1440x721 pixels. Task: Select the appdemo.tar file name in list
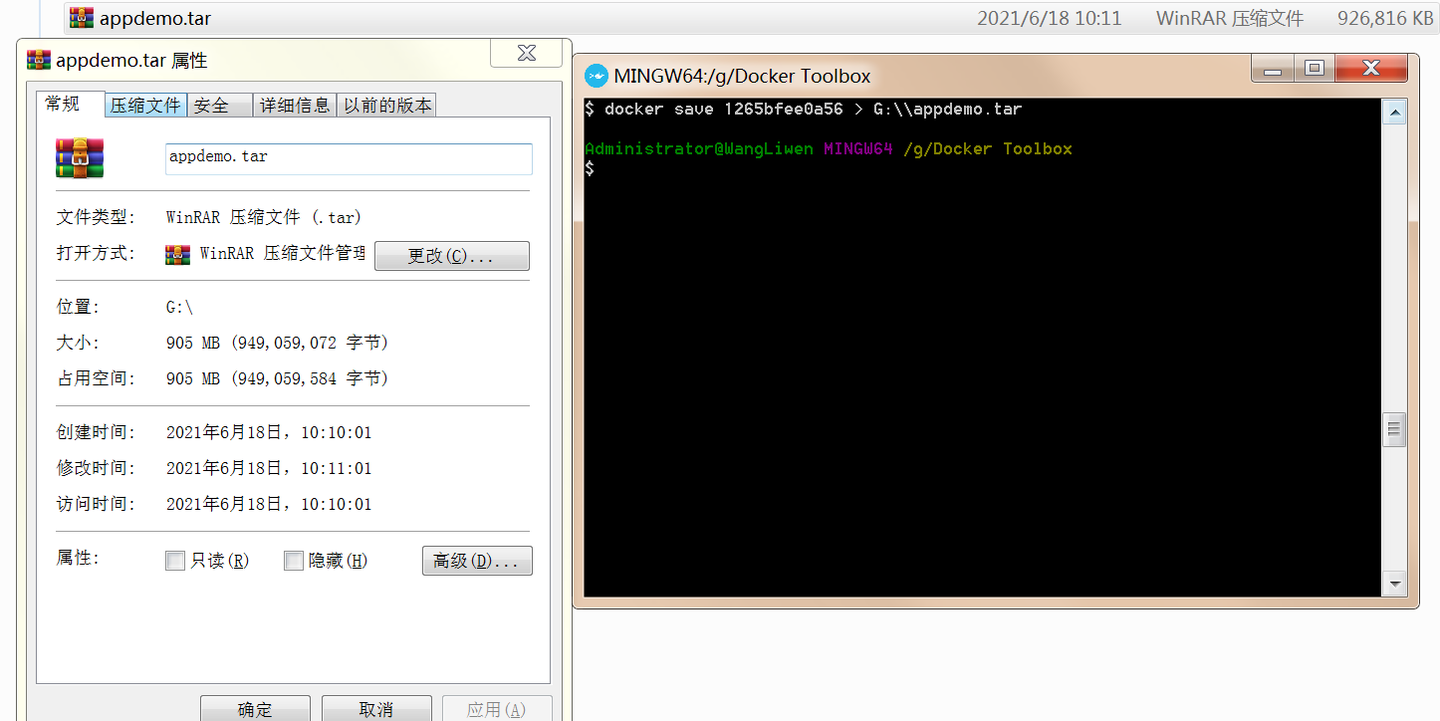155,18
